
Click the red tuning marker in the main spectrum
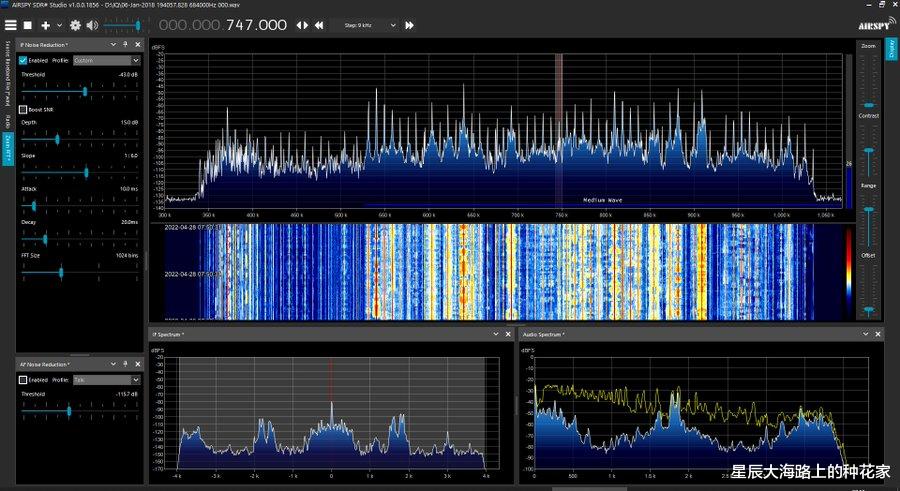(x=558, y=130)
